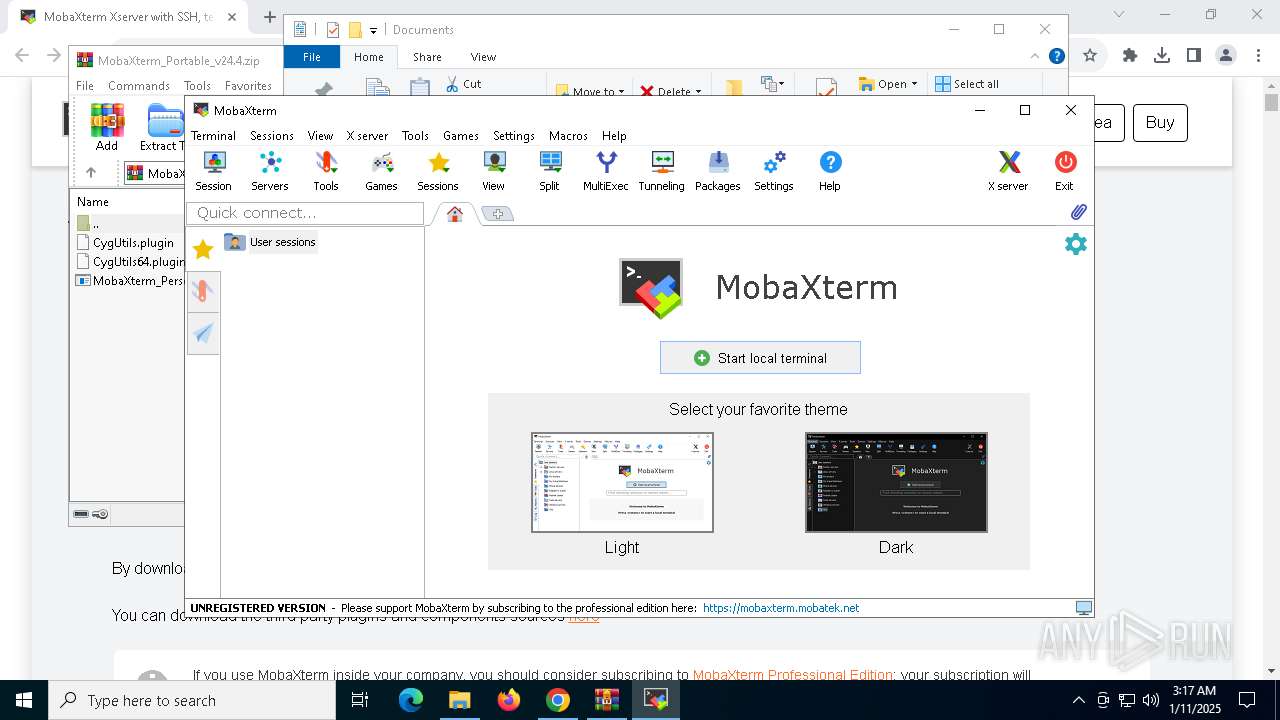1280x720 pixels.
Task: Toggle the X server icon
Action: (x=1008, y=171)
